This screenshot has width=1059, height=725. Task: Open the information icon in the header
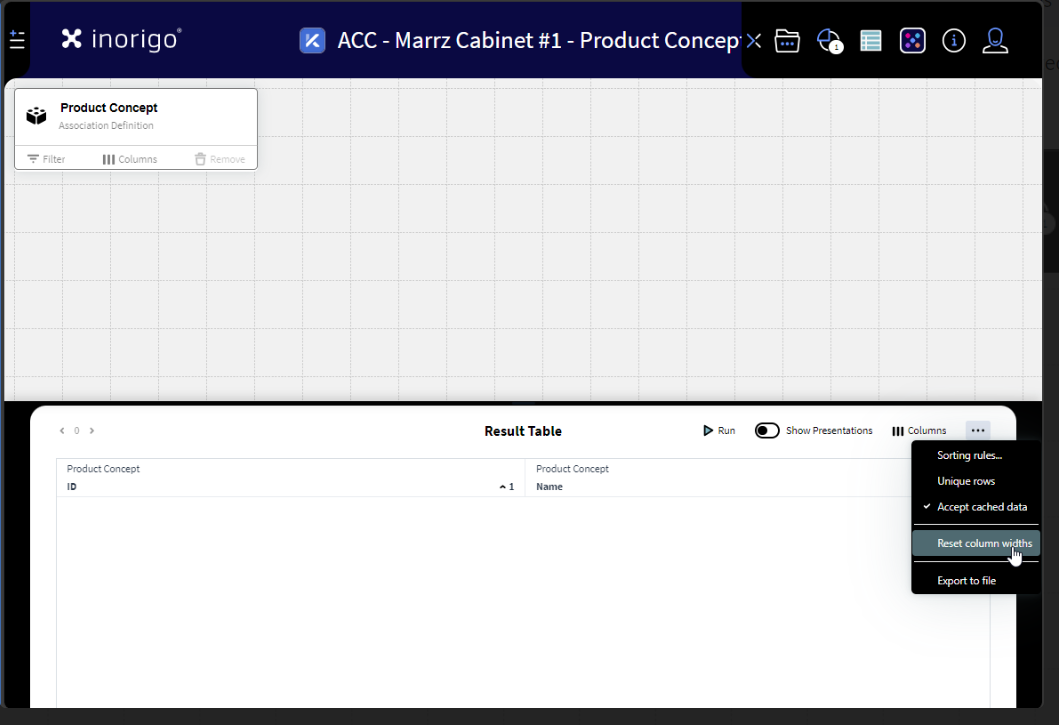(x=954, y=41)
